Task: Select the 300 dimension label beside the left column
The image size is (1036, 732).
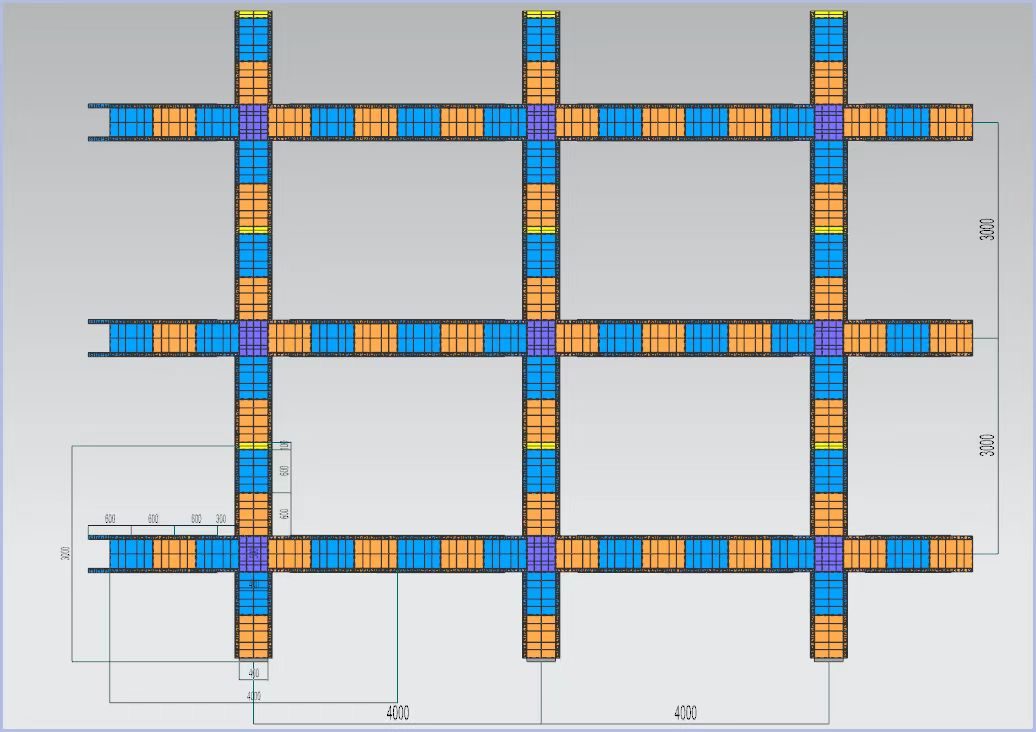Action: pyautogui.click(x=221, y=519)
